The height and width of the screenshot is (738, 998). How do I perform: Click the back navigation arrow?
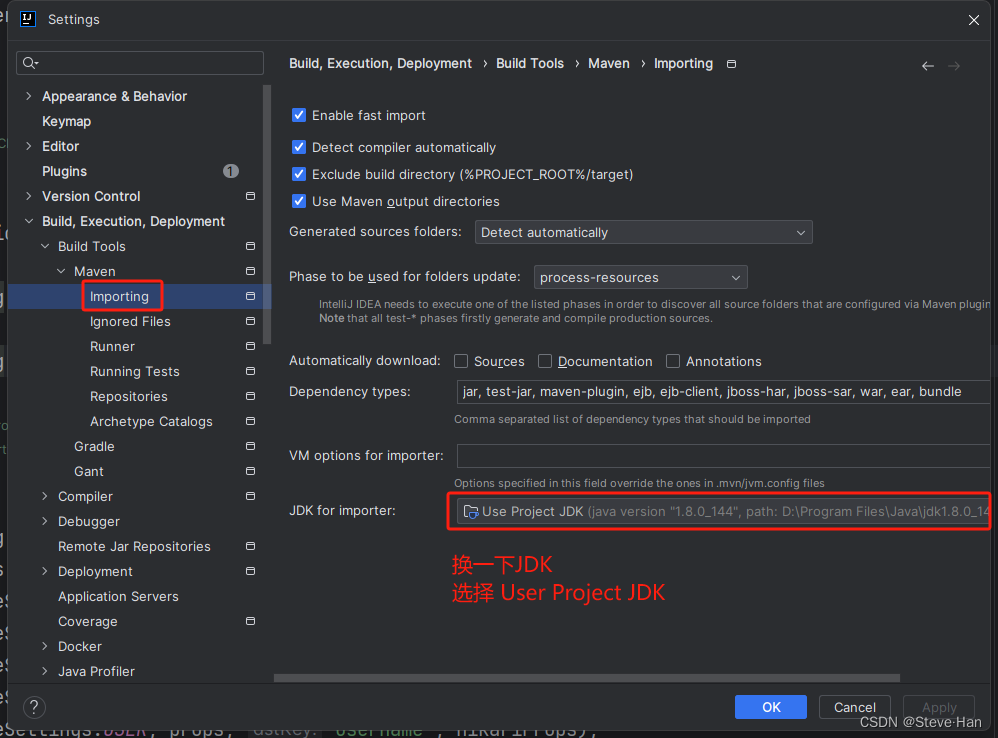coord(928,66)
